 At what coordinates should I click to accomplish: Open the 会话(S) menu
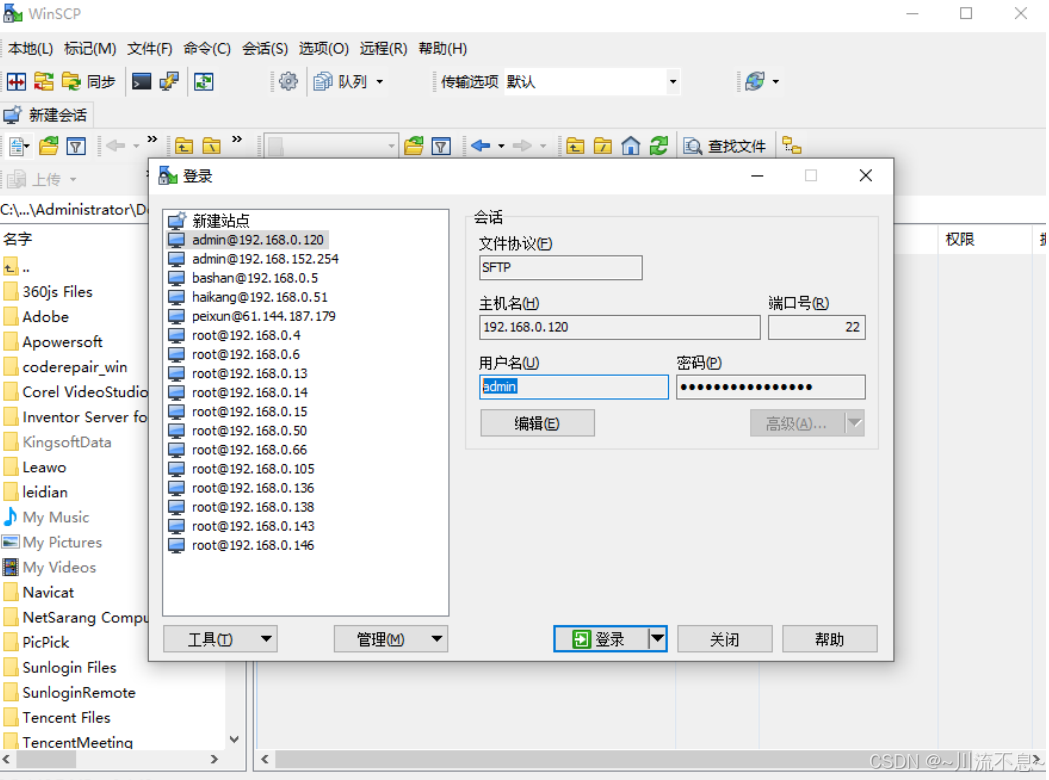(x=265, y=48)
